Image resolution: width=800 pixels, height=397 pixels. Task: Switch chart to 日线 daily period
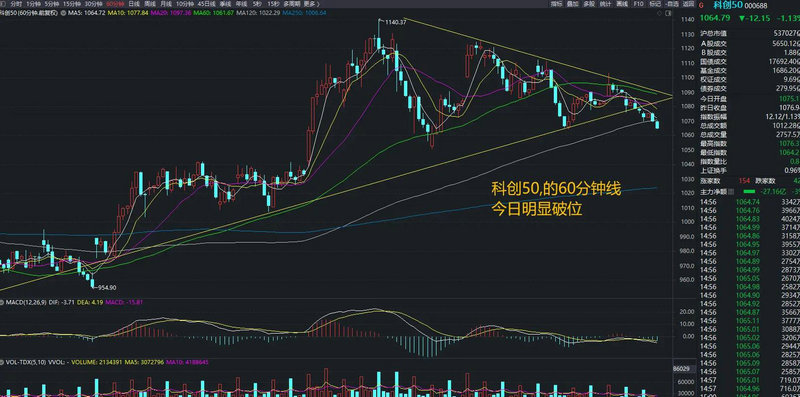tap(134, 4)
